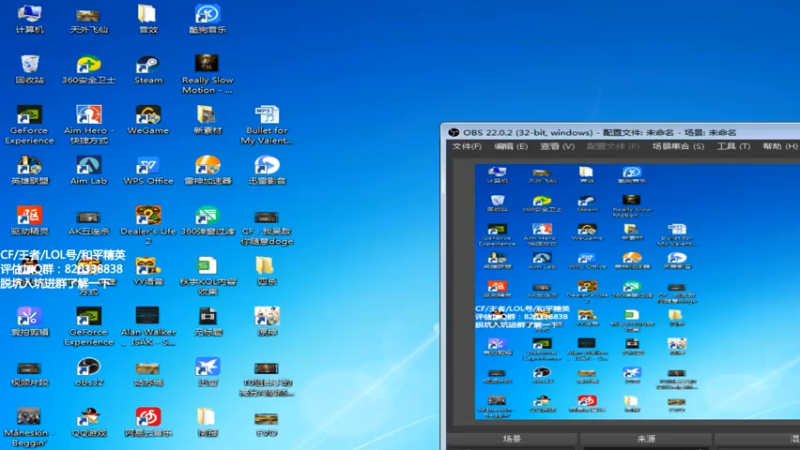Launch the obs32 shortcut
The height and width of the screenshot is (450, 800).
(88, 372)
